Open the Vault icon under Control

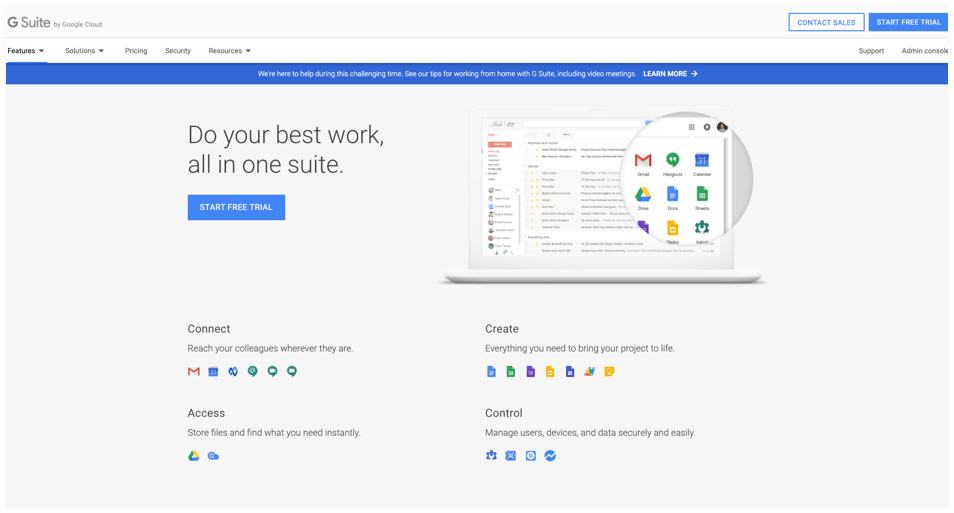(x=510, y=455)
